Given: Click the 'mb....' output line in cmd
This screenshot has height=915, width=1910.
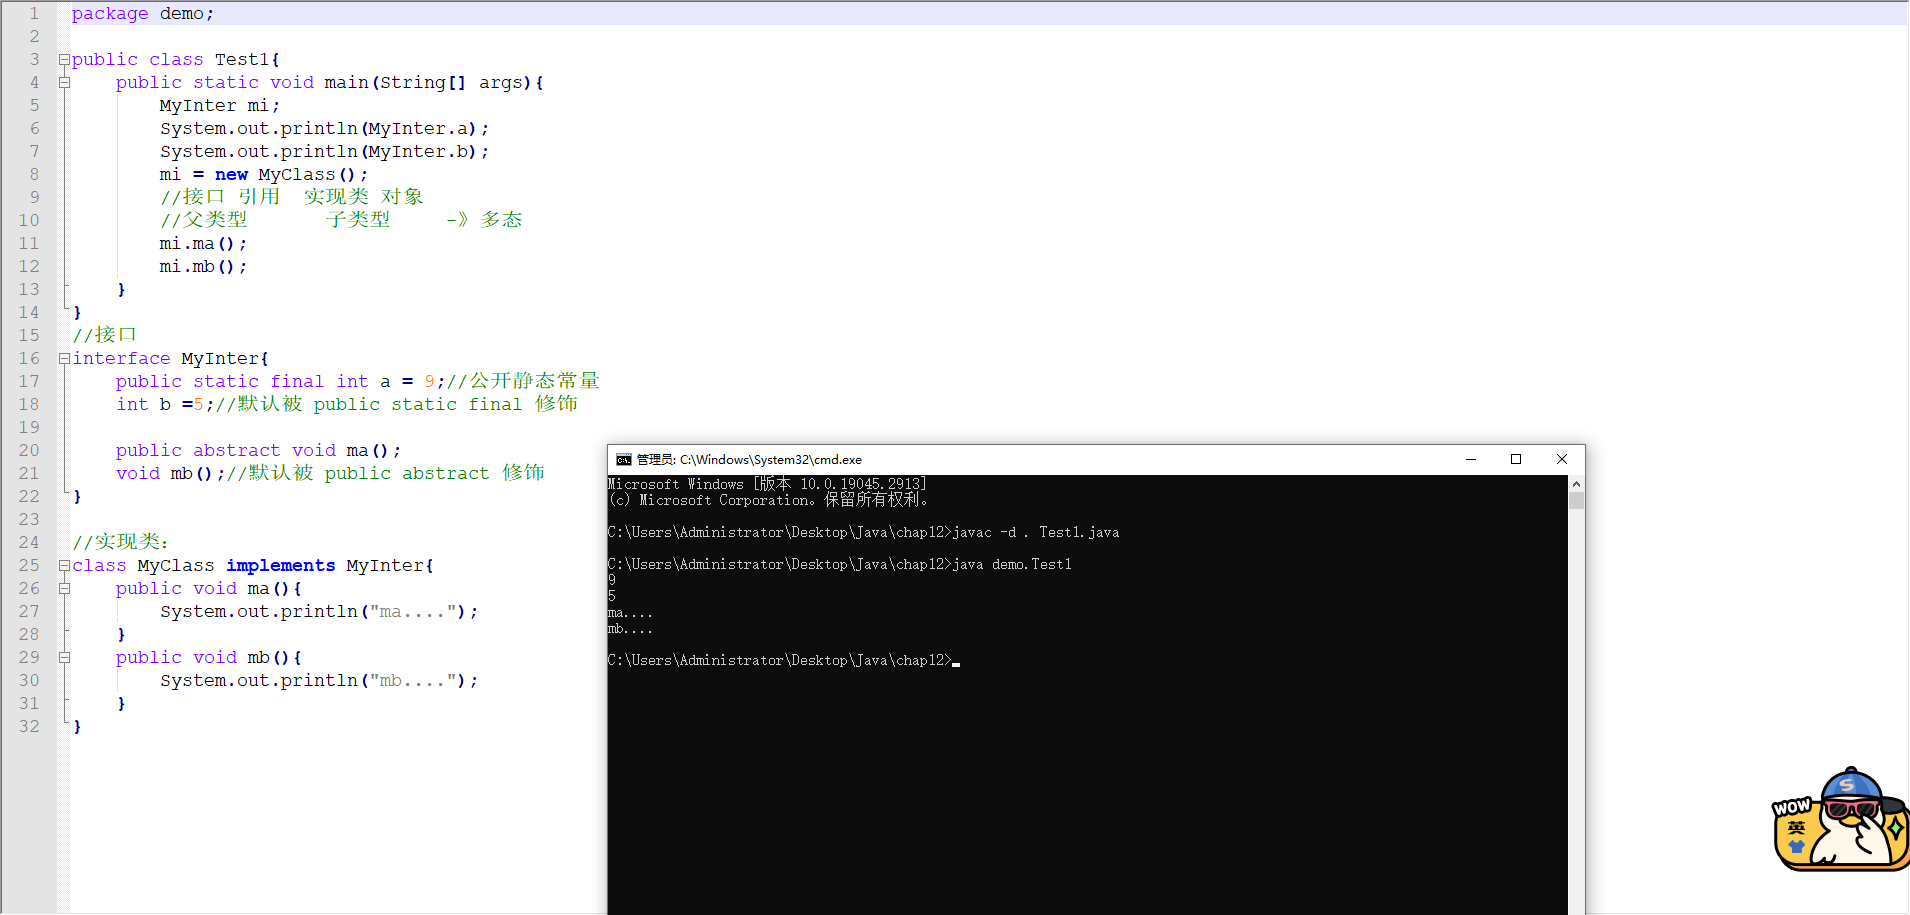Looking at the screenshot, I should [630, 629].
